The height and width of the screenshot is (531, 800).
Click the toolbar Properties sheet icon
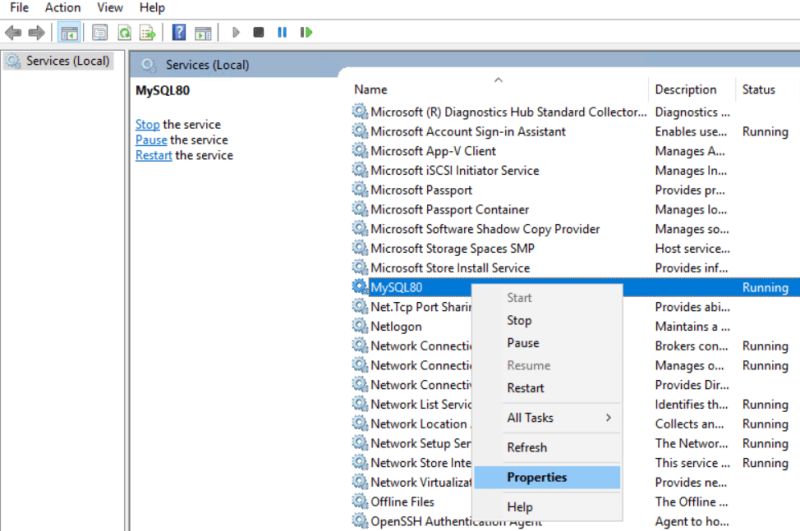point(100,33)
